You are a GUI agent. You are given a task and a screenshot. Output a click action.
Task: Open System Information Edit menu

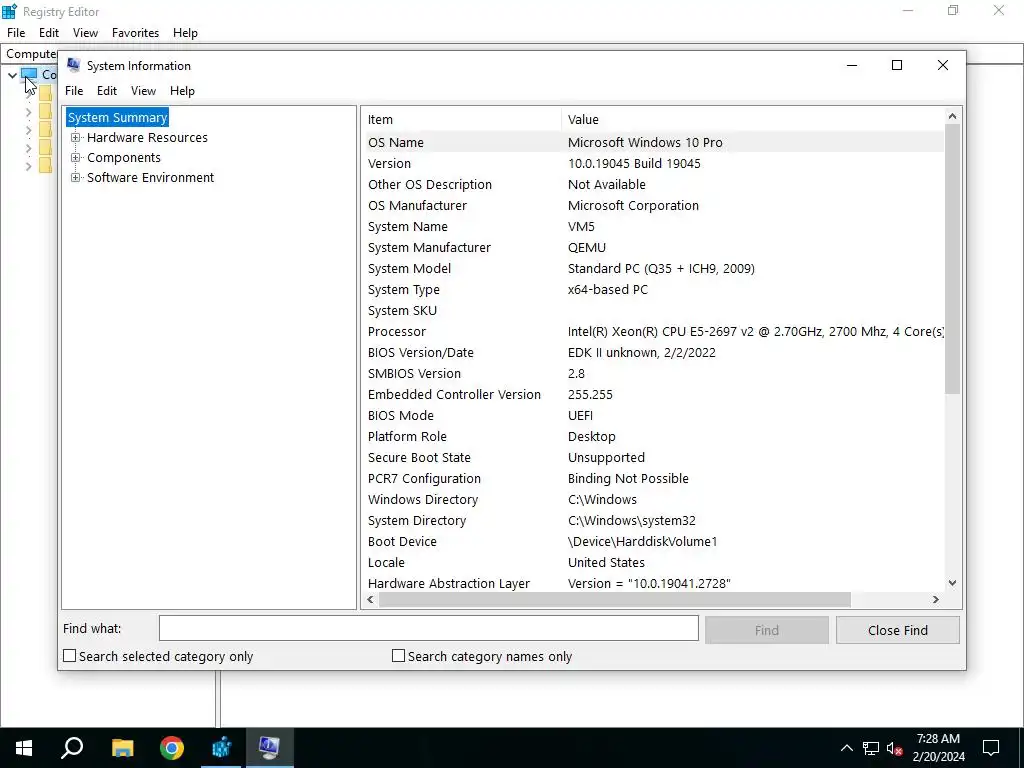pyautogui.click(x=107, y=91)
